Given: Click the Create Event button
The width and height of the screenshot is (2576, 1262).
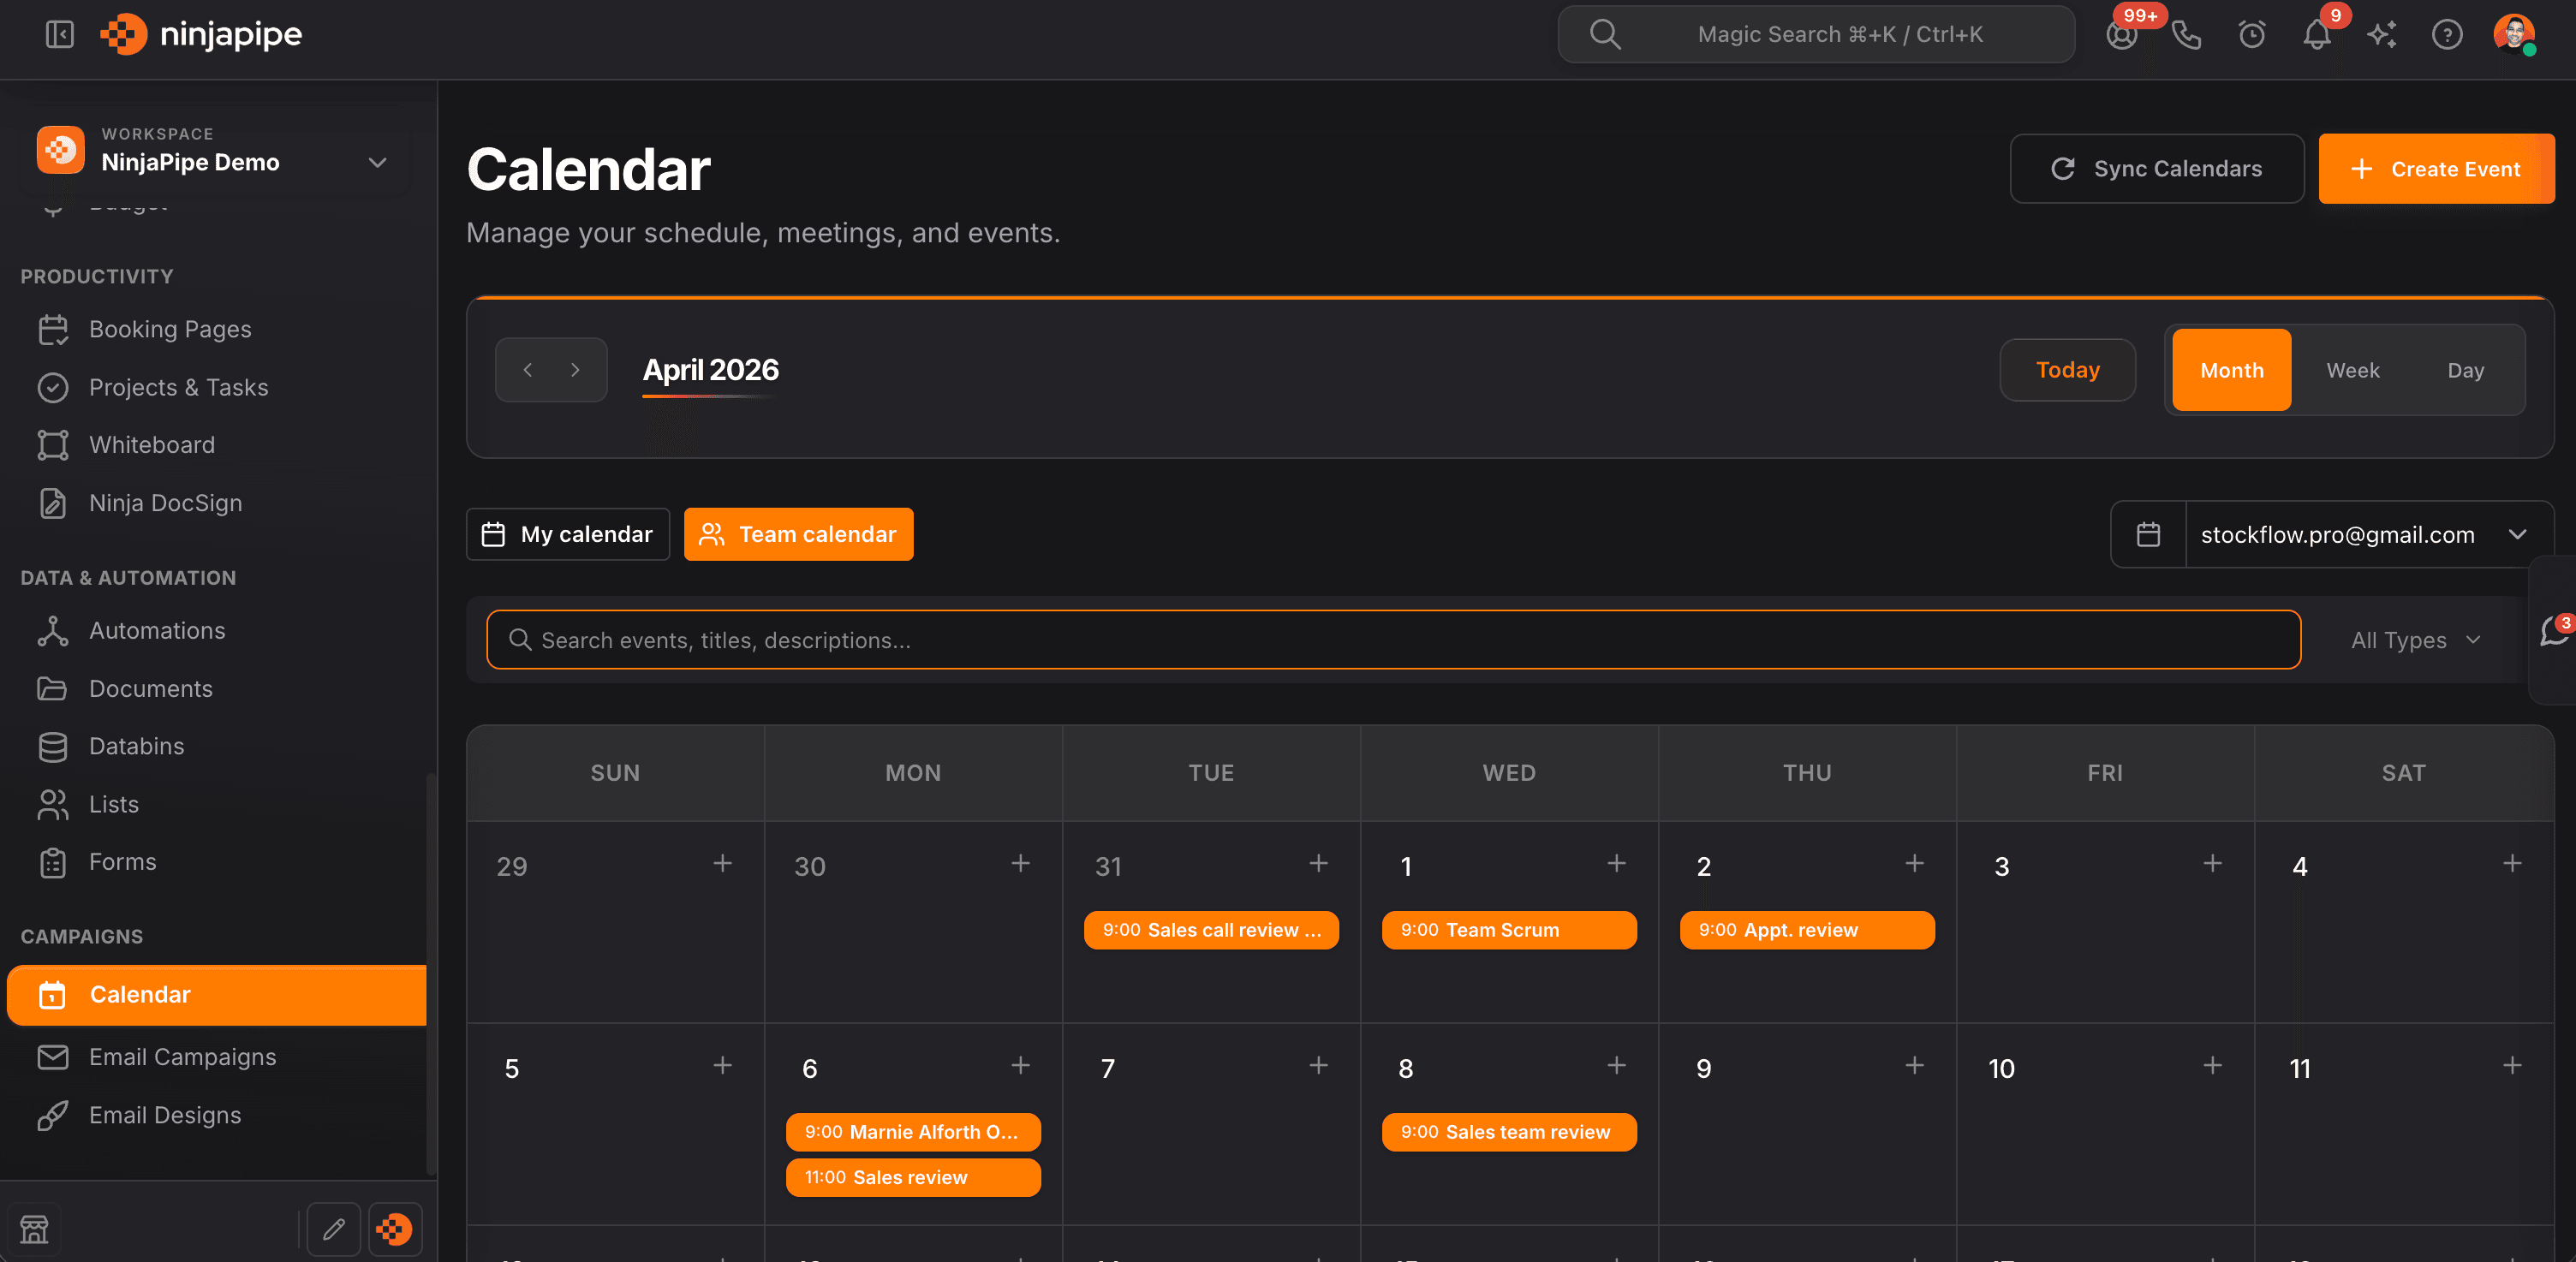Looking at the screenshot, I should (x=2436, y=168).
